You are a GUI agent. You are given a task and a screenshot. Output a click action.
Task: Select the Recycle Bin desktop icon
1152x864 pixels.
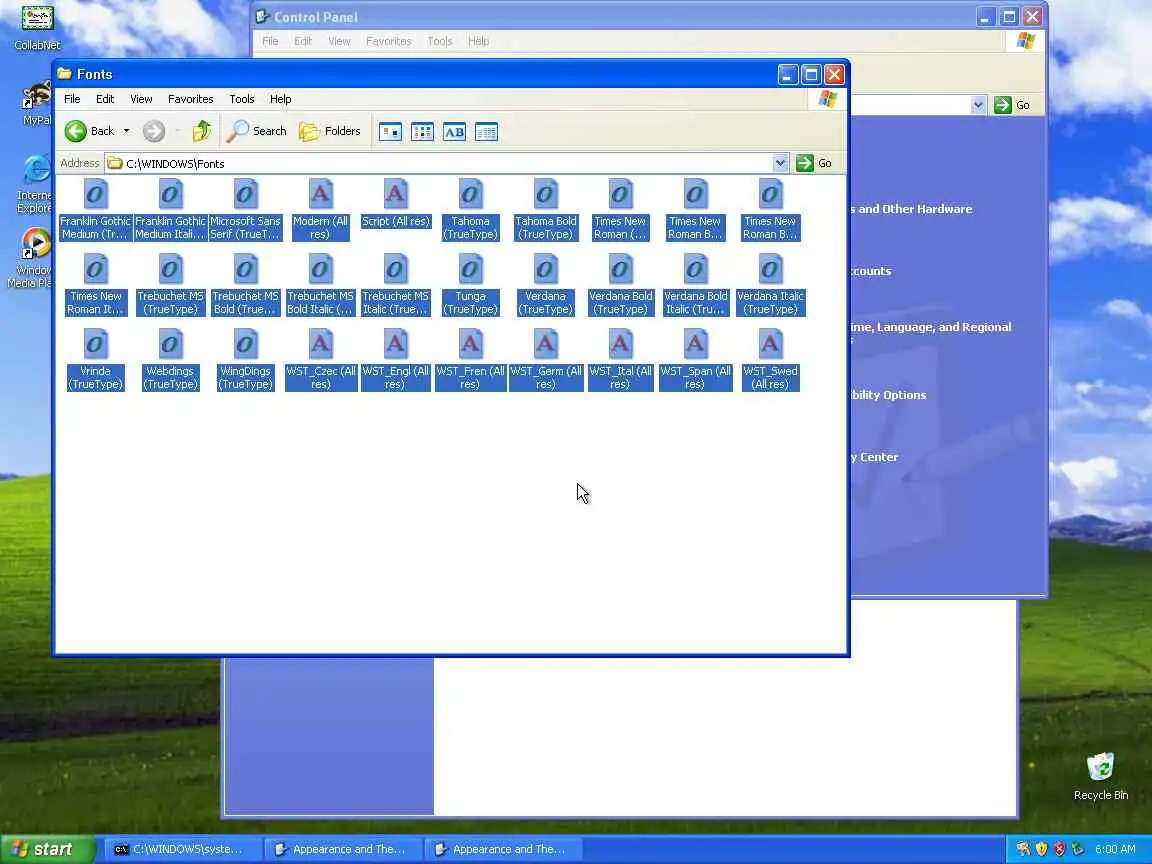[1101, 776]
